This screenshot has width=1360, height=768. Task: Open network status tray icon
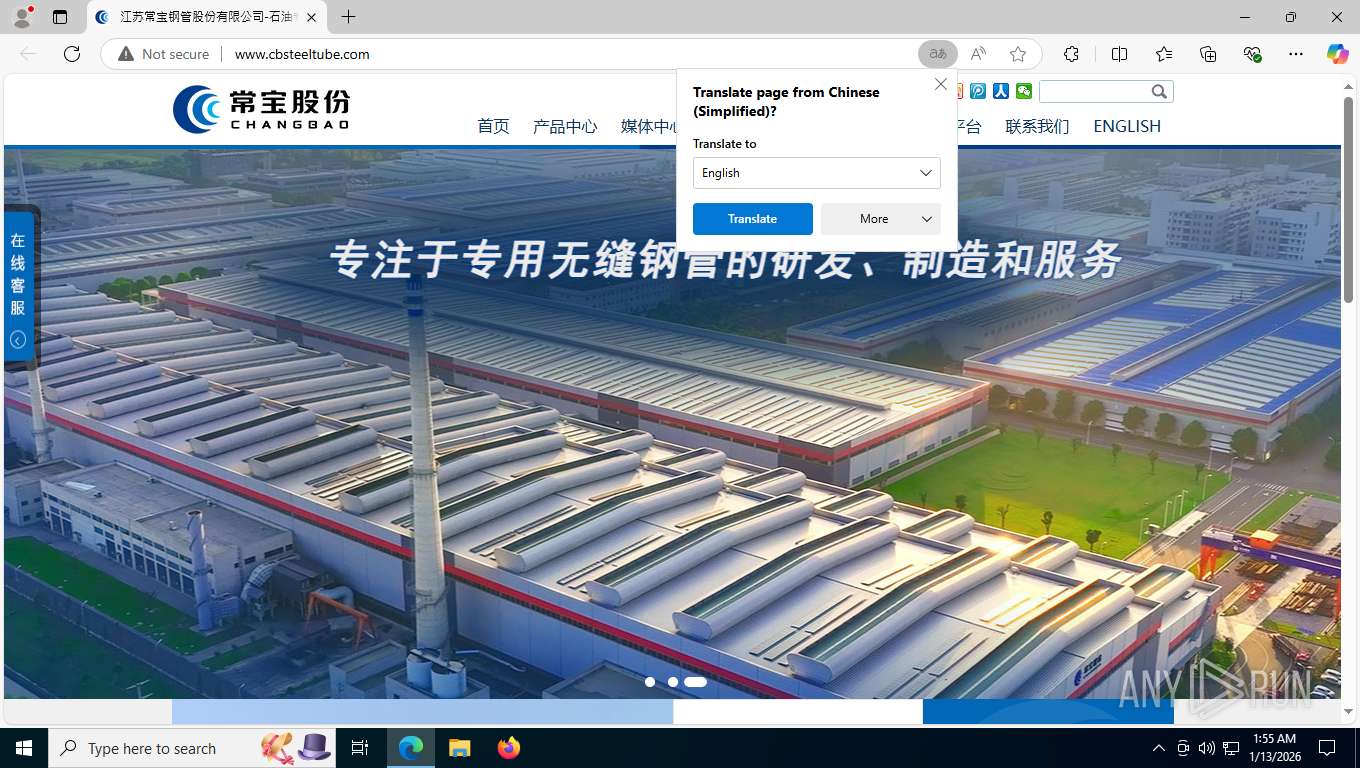pos(1231,748)
